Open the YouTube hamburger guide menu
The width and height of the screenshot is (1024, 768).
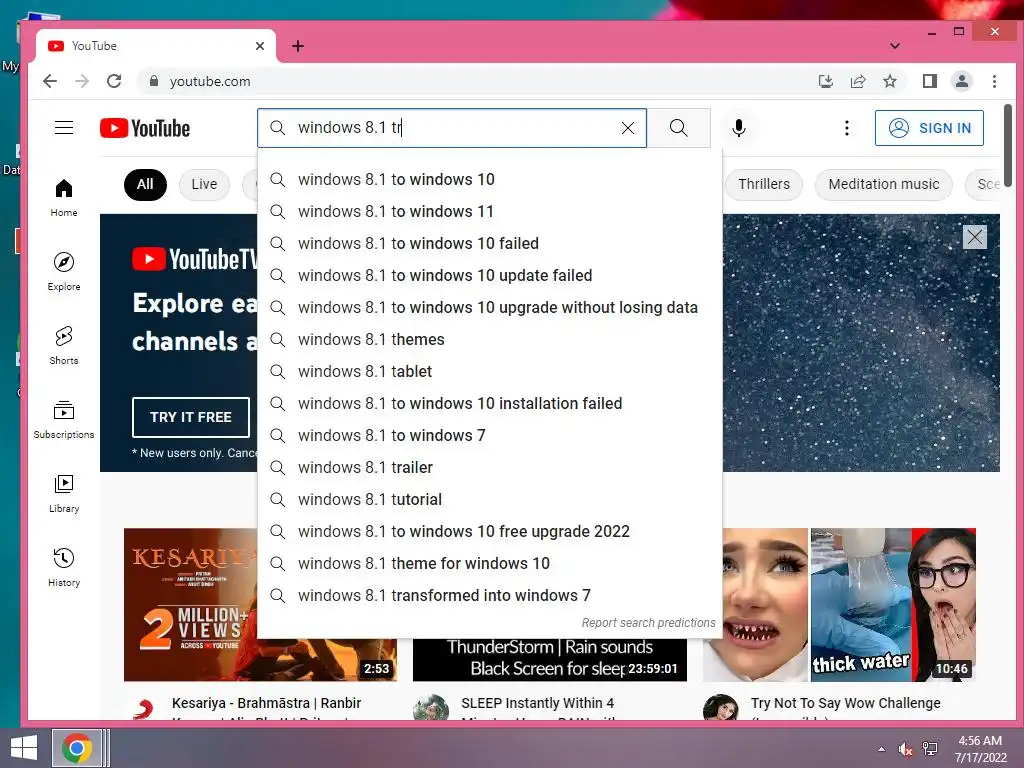[64, 127]
